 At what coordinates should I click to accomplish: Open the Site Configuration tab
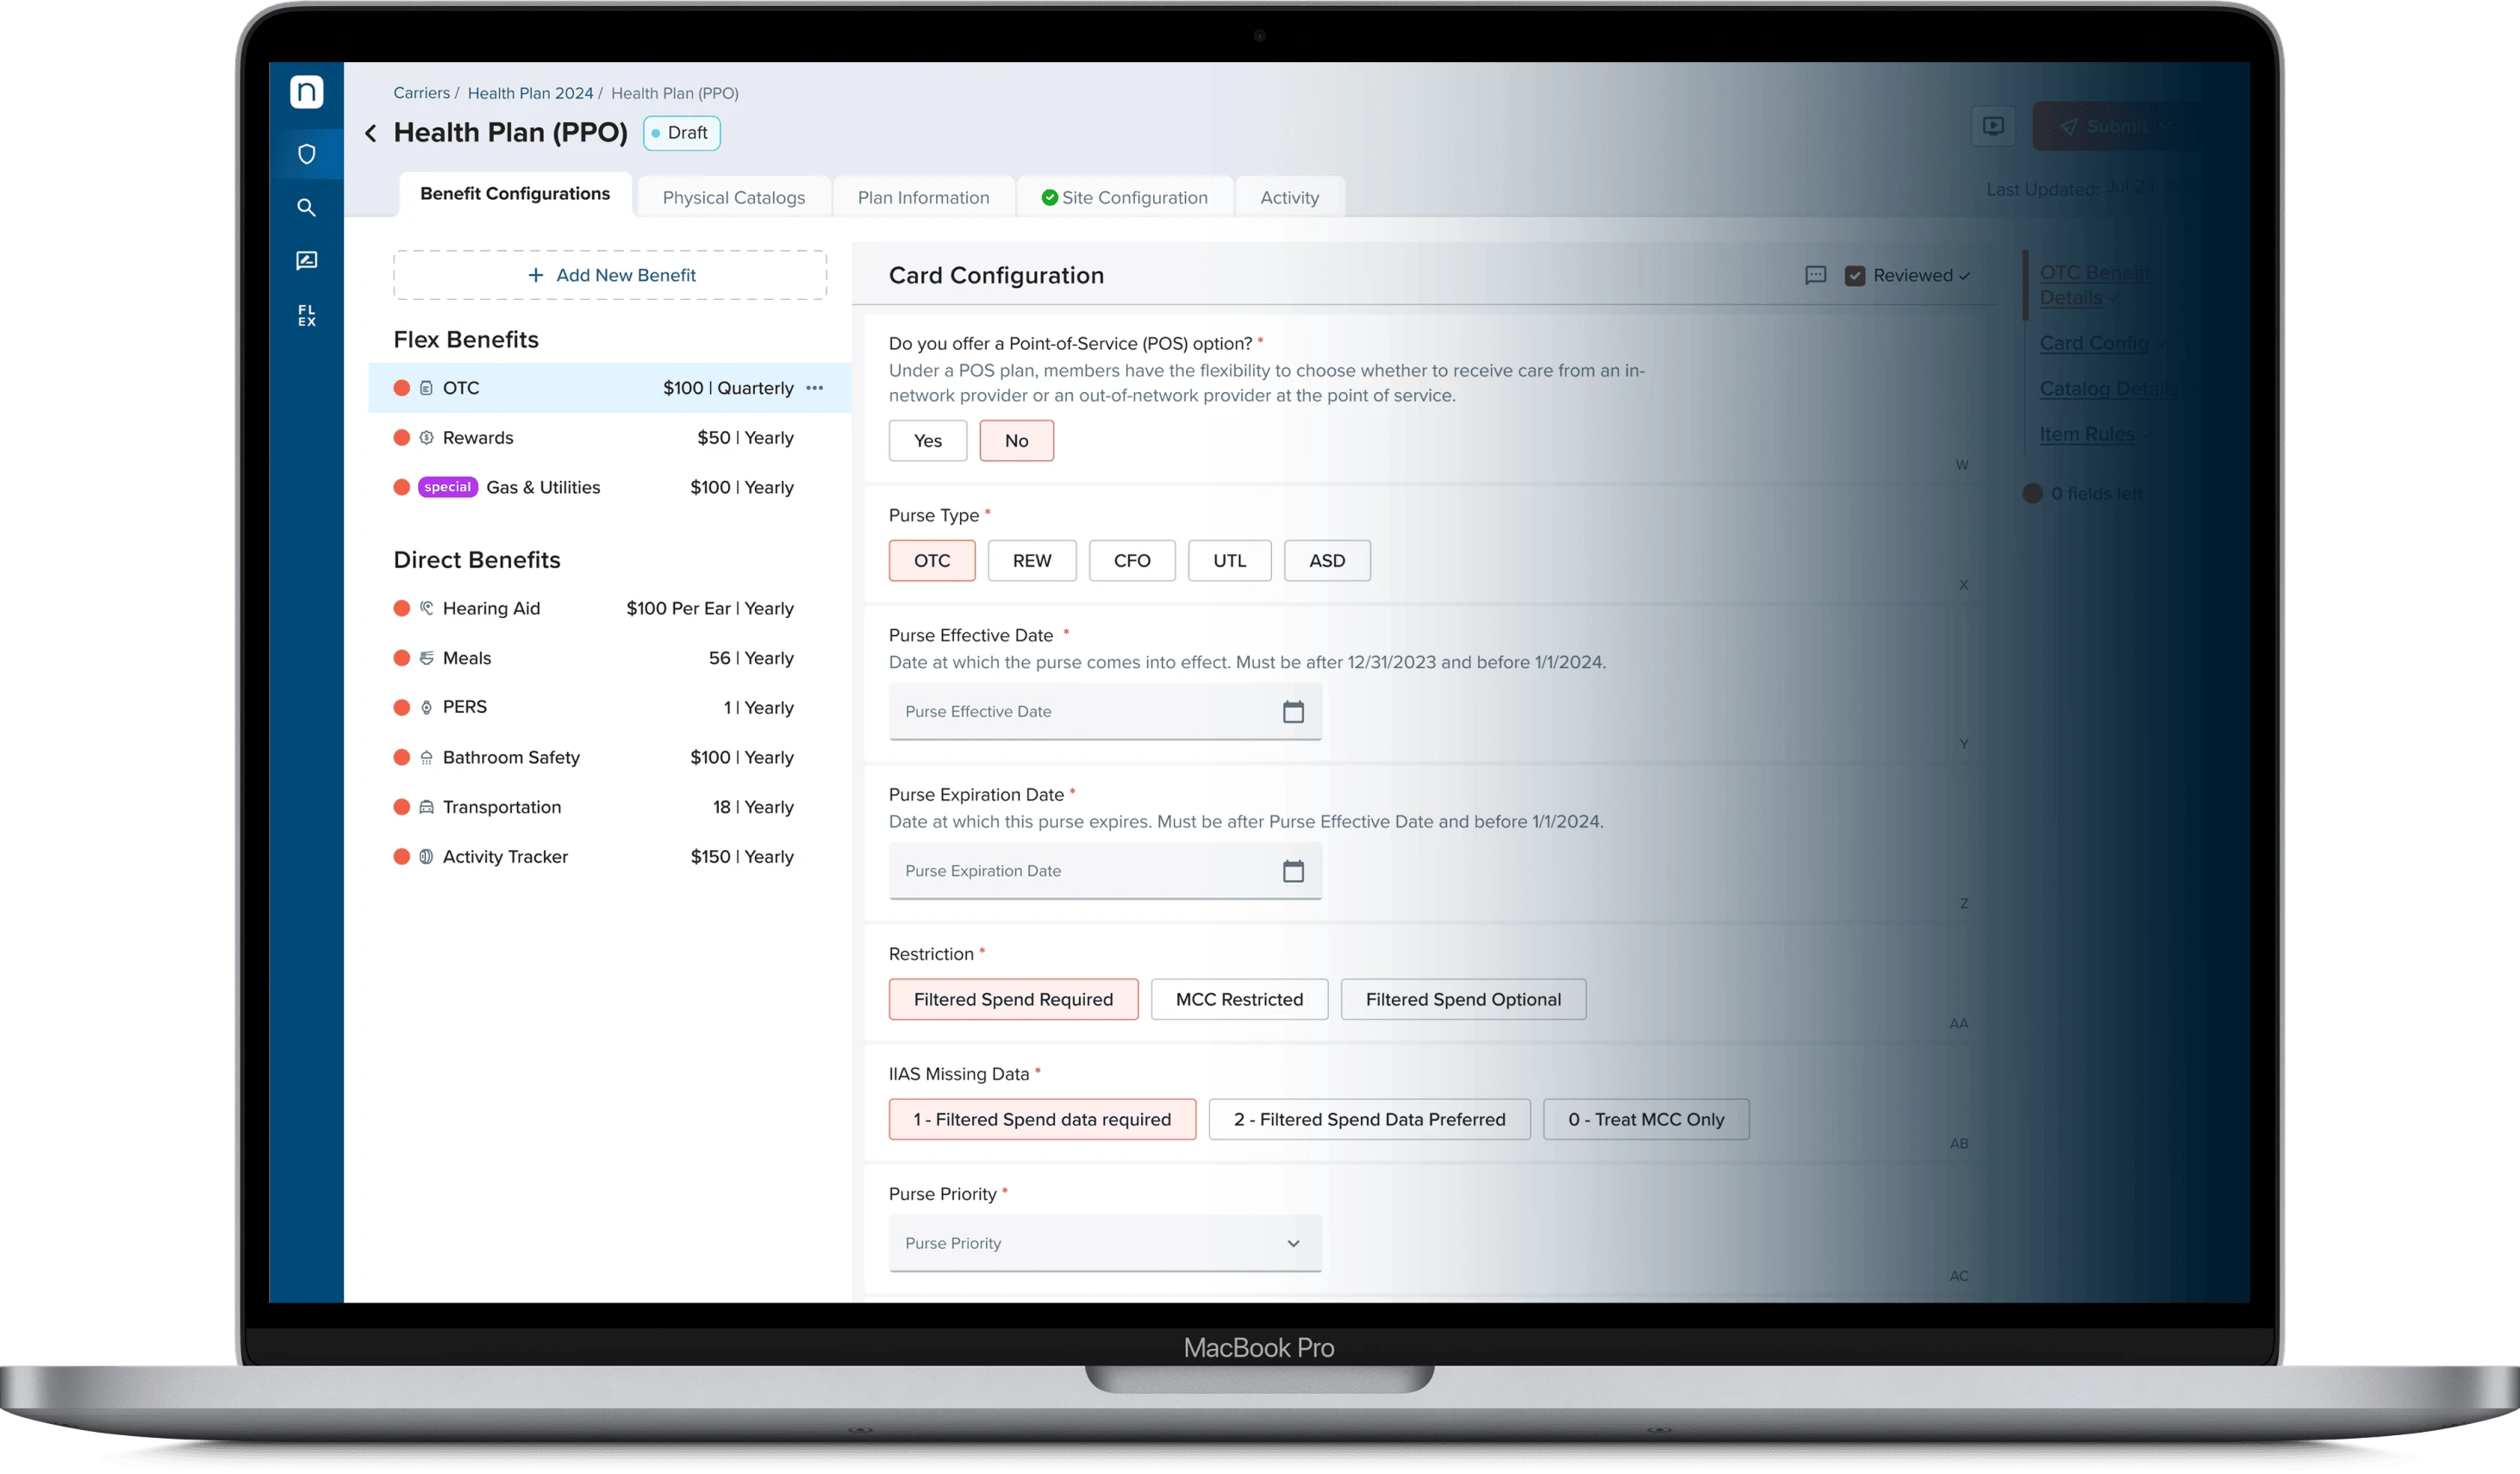point(1124,198)
